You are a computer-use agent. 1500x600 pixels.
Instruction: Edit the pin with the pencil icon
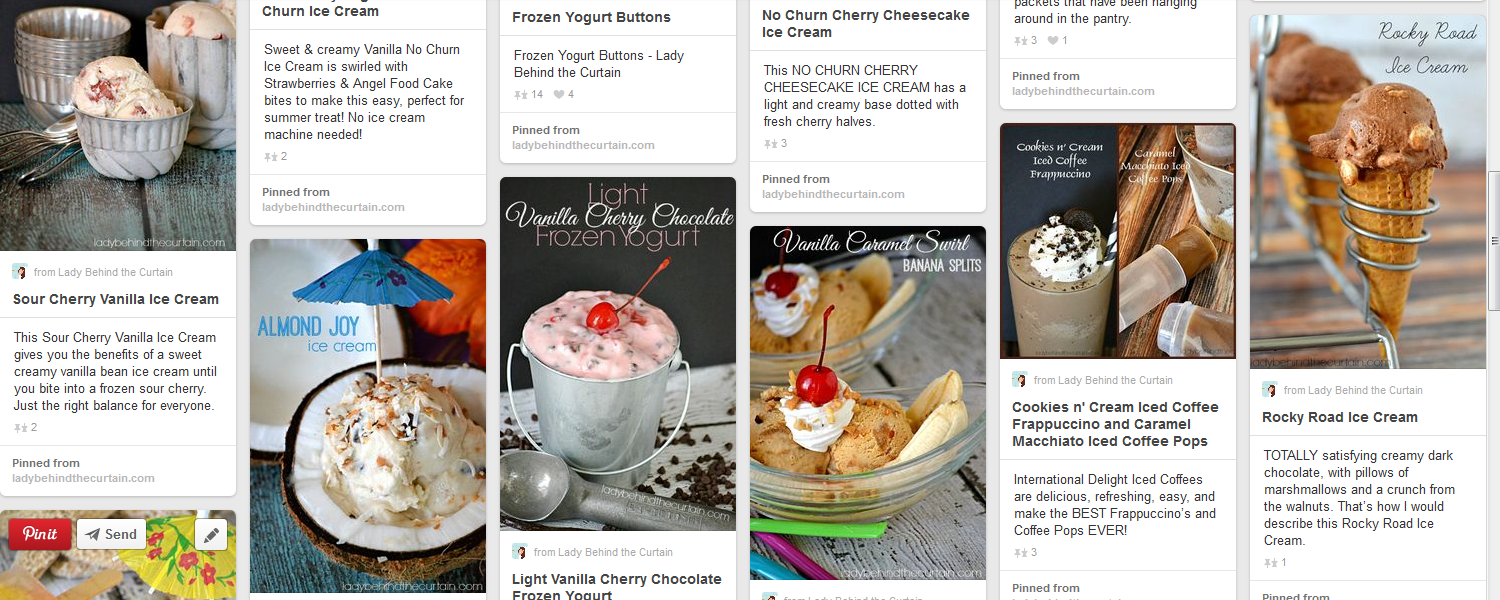pyautogui.click(x=211, y=535)
